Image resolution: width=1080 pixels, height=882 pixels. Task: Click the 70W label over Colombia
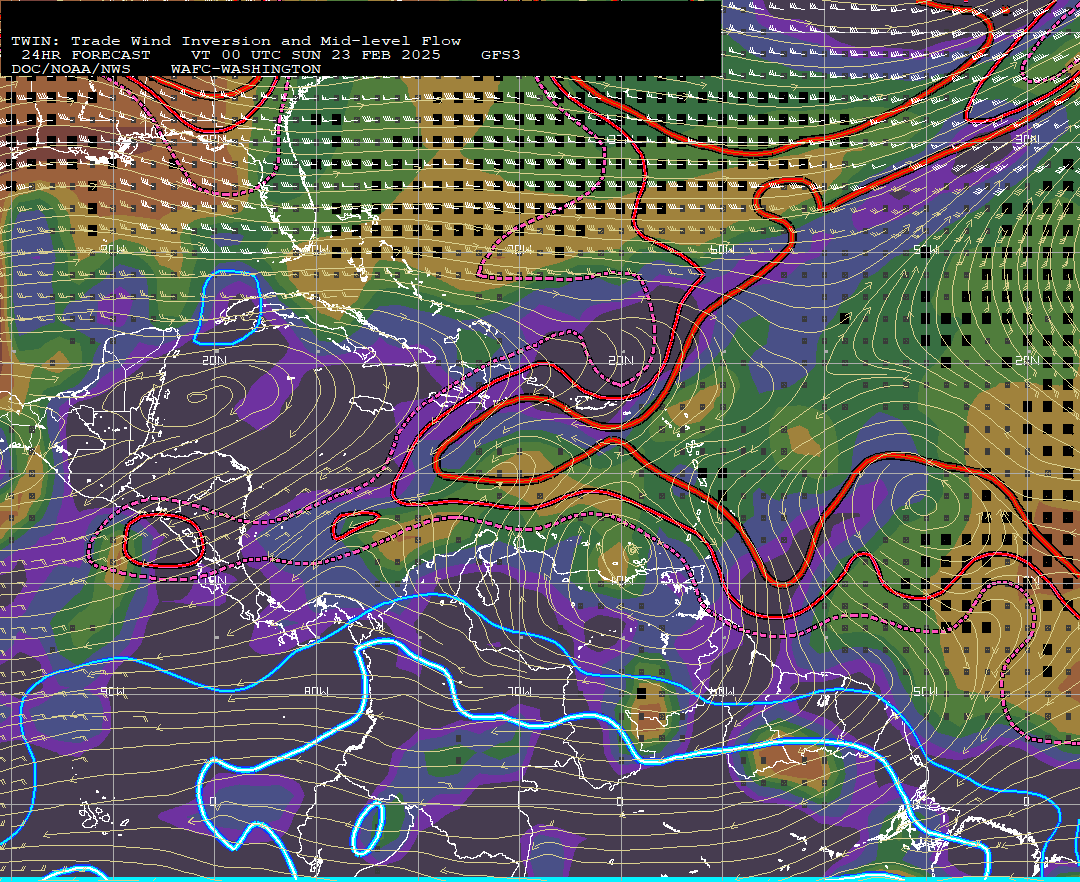tap(520, 691)
